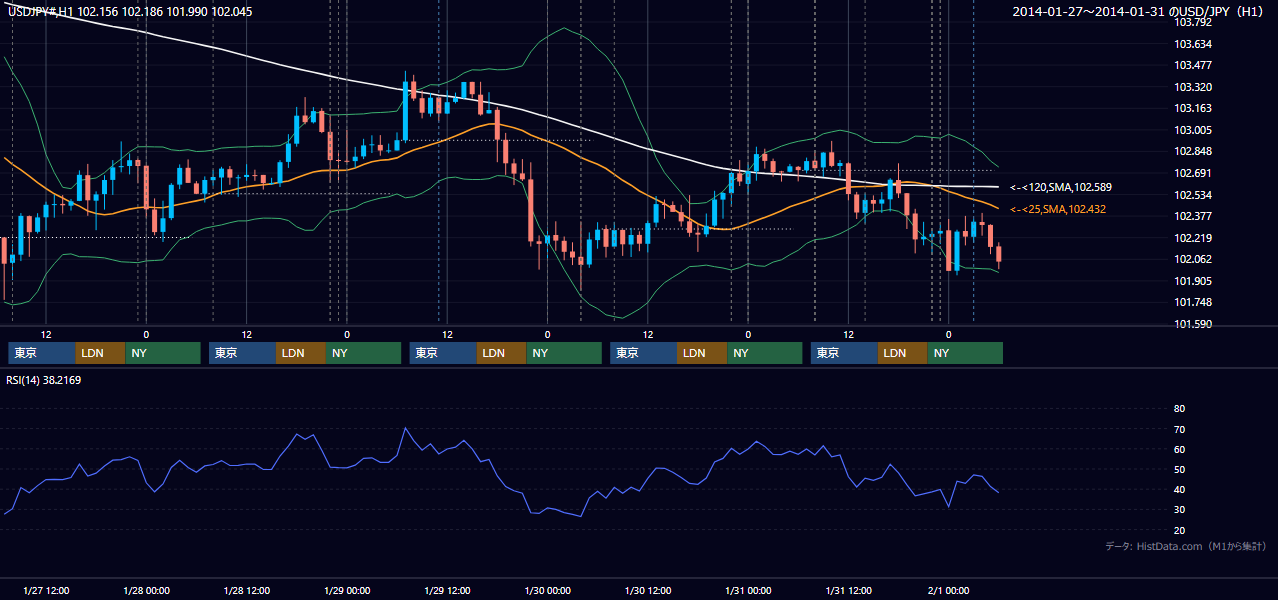Viewport: 1278px width, 600px height.
Task: Click price axis label 103.320
Action: [x=1193, y=87]
